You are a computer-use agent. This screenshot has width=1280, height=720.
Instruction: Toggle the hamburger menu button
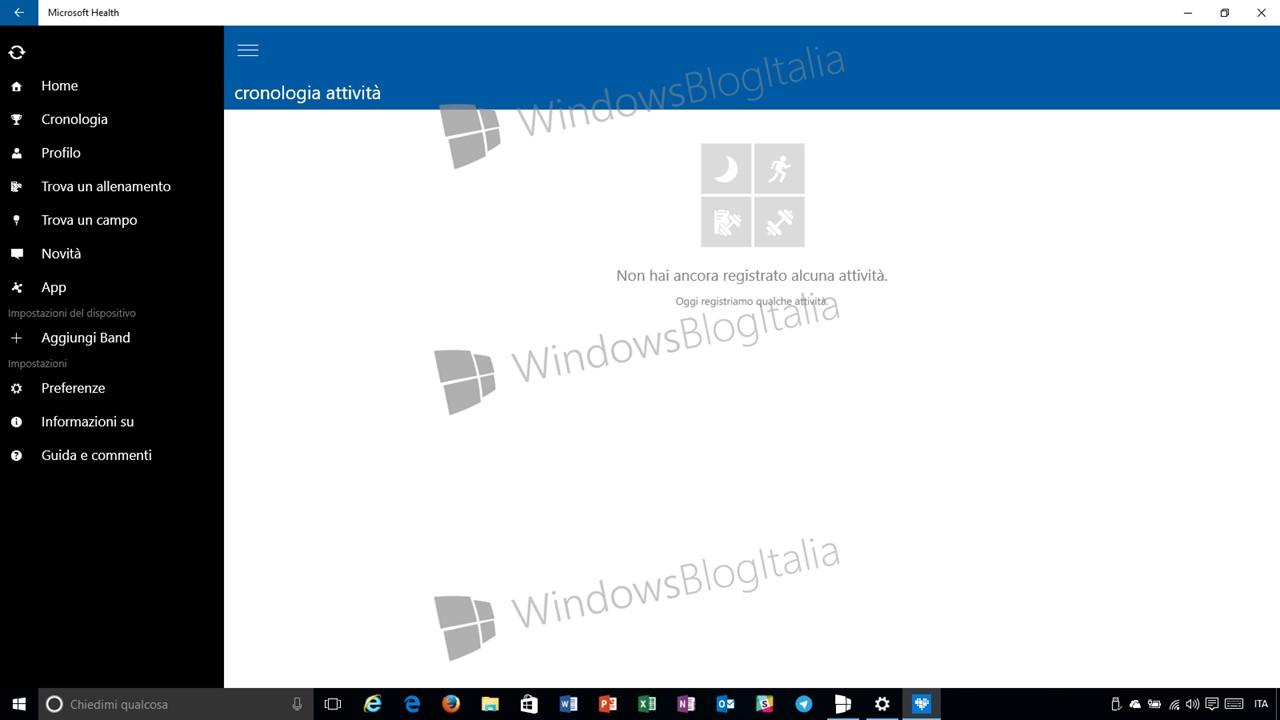[x=248, y=50]
